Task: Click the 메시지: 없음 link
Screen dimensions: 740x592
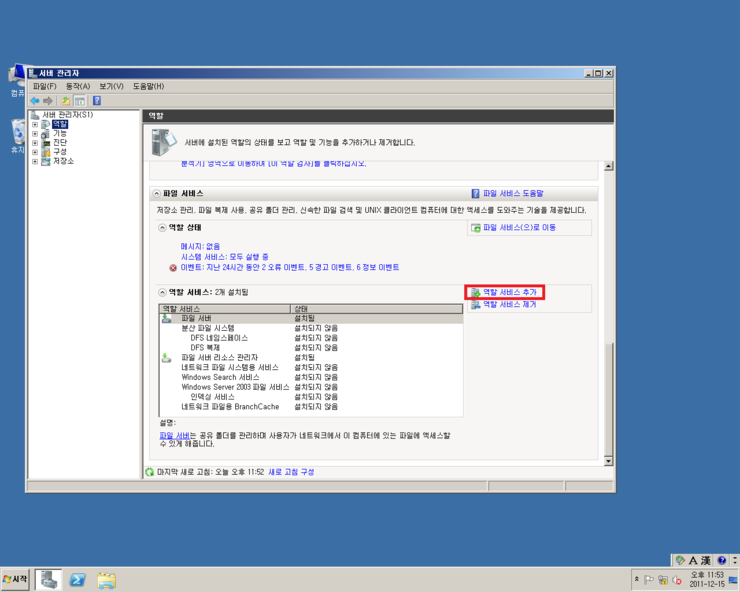Action: pos(200,246)
